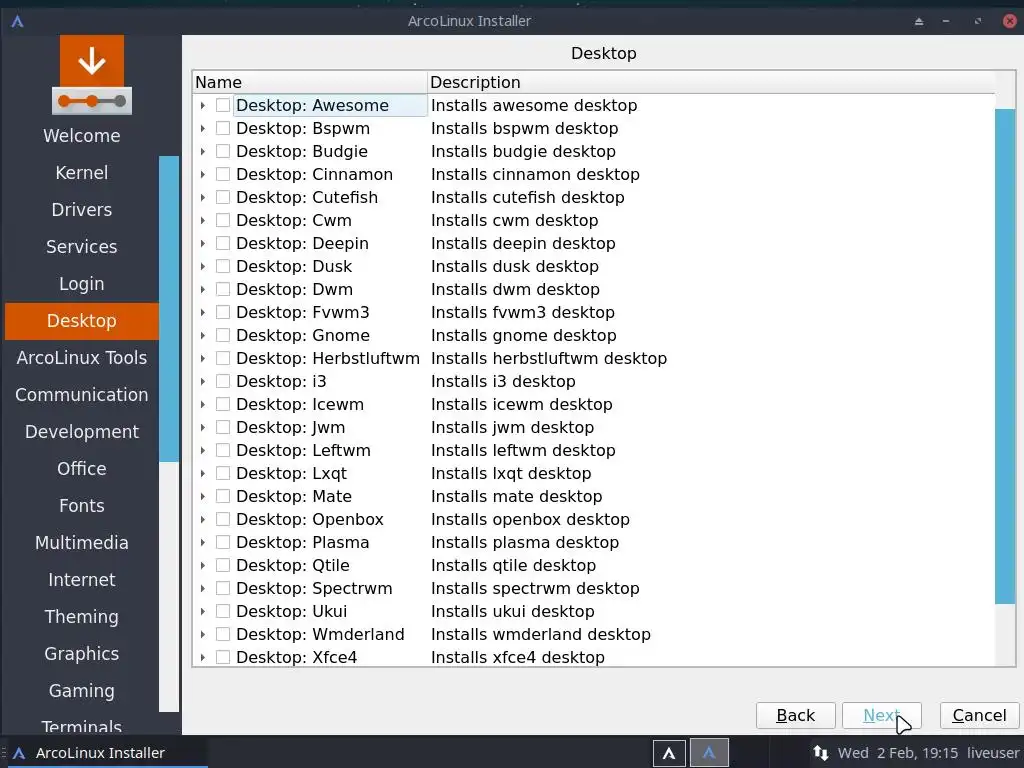Go to the Welcome step in sidebar
Screen dimensions: 1024x768
(82, 136)
